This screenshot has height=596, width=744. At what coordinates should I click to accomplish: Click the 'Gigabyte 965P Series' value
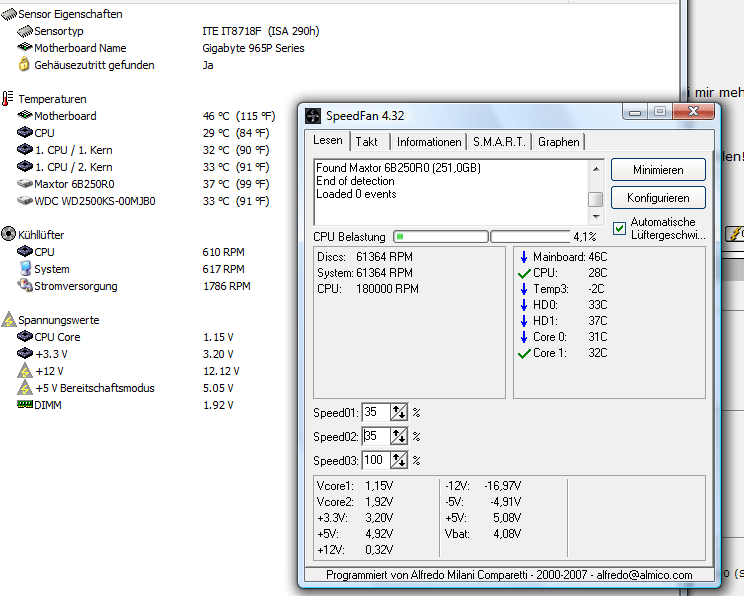pos(253,48)
